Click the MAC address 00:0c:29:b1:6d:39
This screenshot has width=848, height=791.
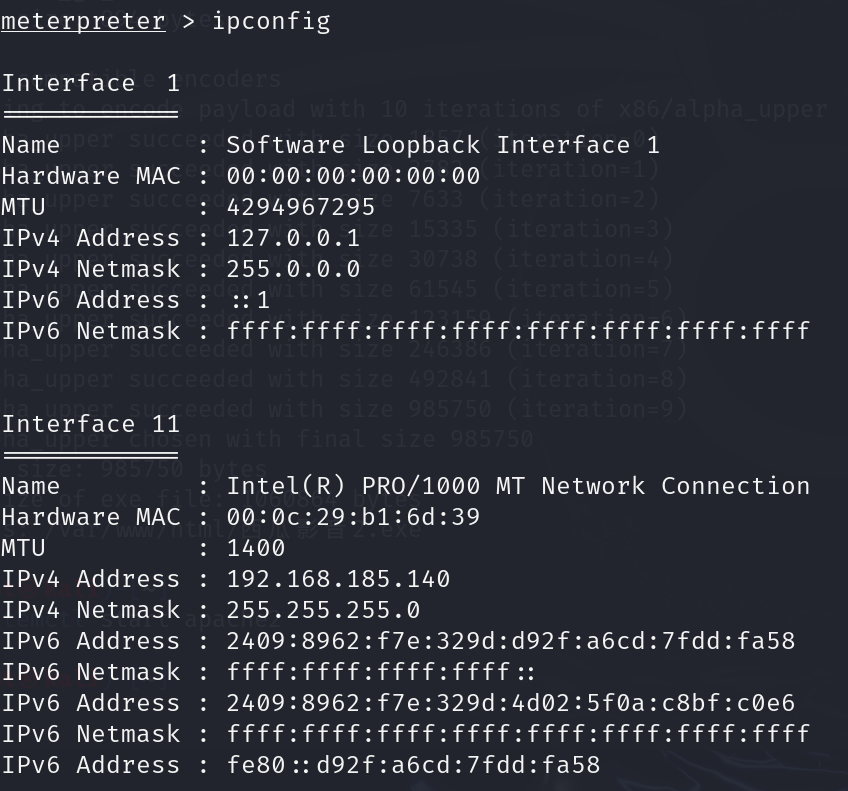coord(353,517)
